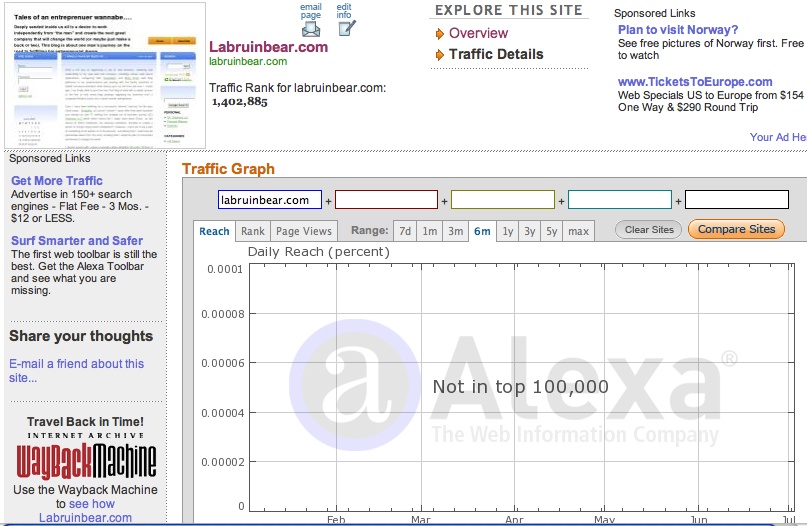Switch to the Page Views tab
Screen dimensions: 807x526
coord(304,231)
